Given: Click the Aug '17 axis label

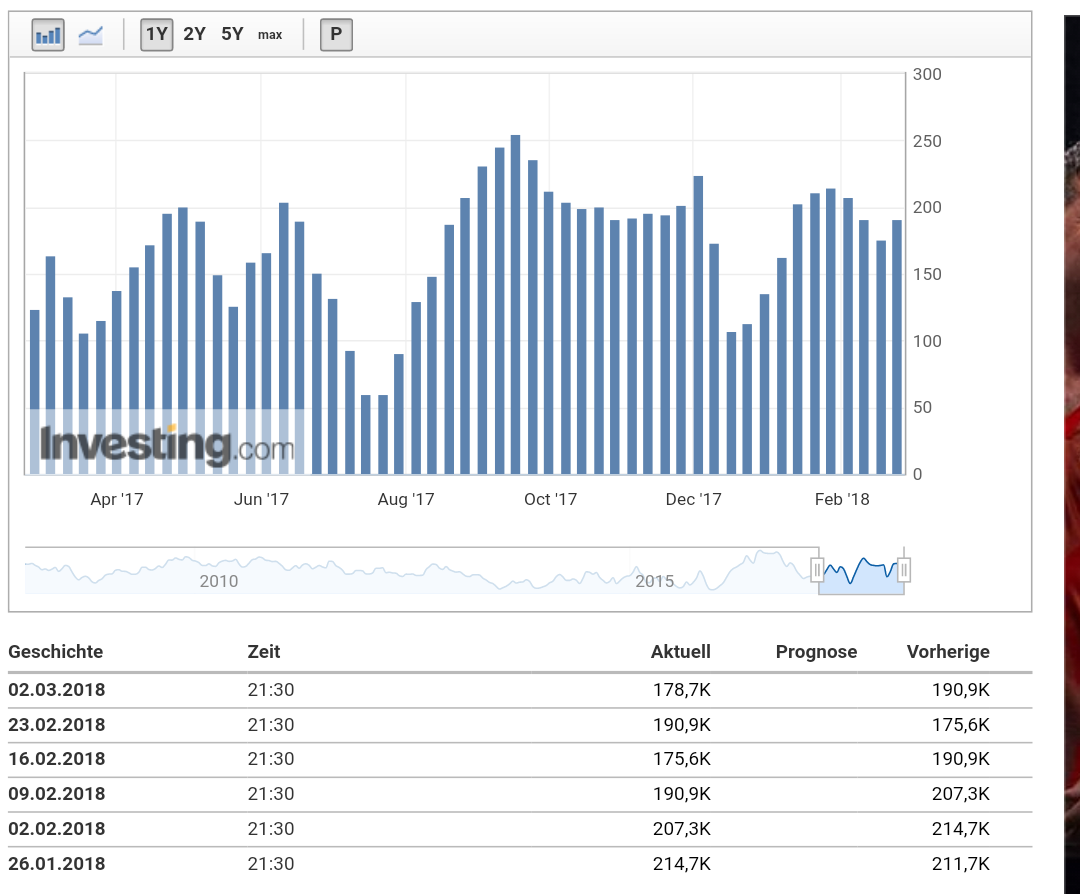Looking at the screenshot, I should [406, 499].
